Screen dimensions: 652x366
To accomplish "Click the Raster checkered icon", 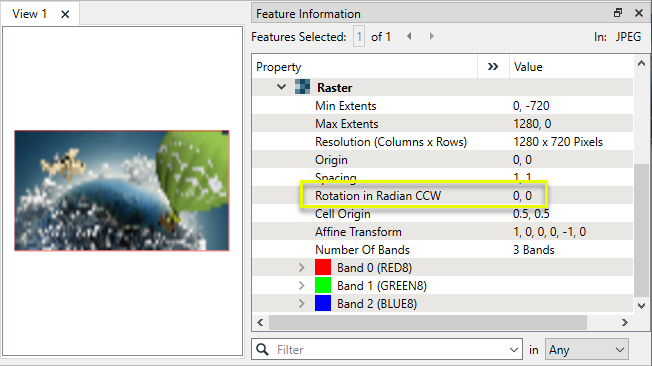I will [302, 87].
